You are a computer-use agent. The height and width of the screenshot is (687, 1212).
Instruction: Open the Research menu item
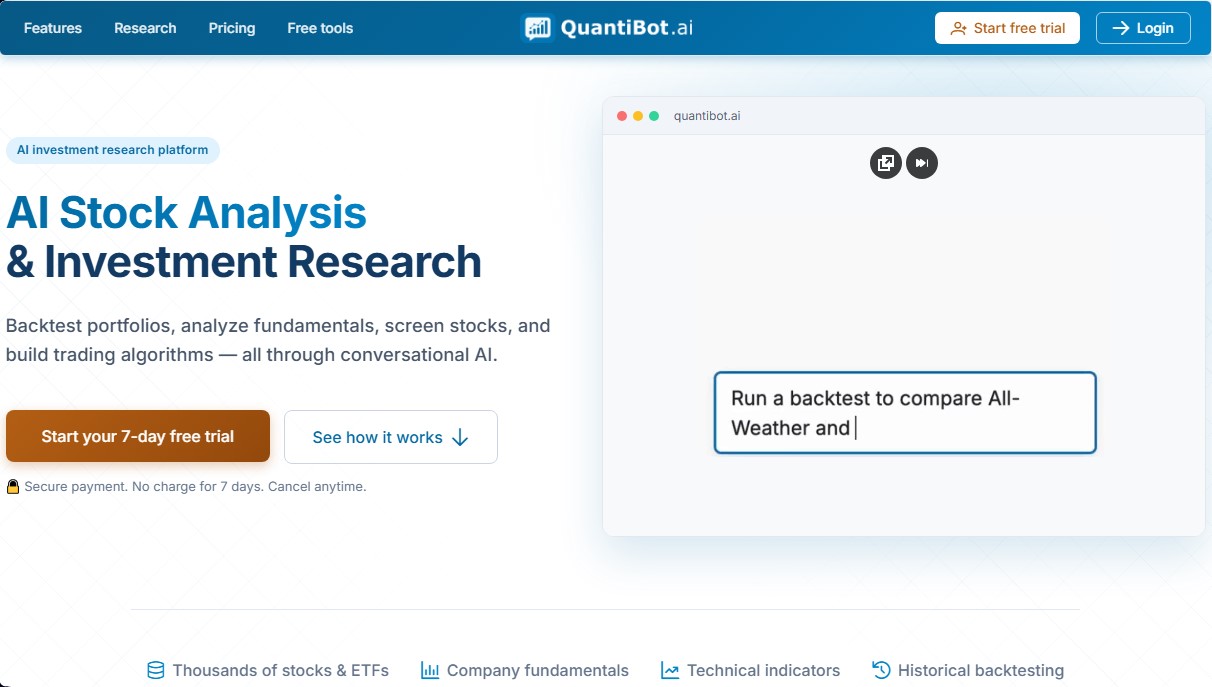(145, 28)
